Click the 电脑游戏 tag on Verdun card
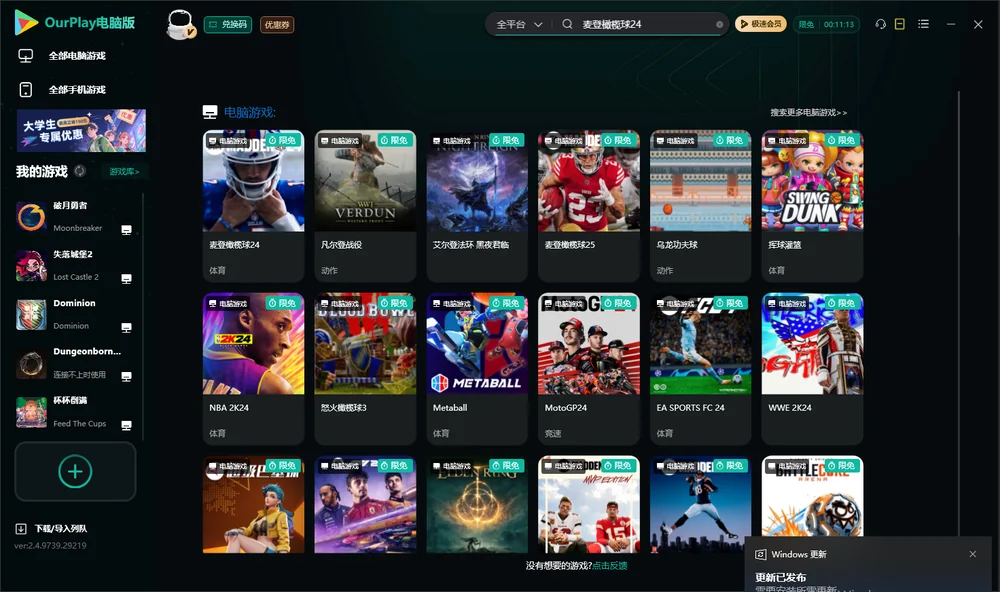The height and width of the screenshot is (592, 1000). point(340,141)
